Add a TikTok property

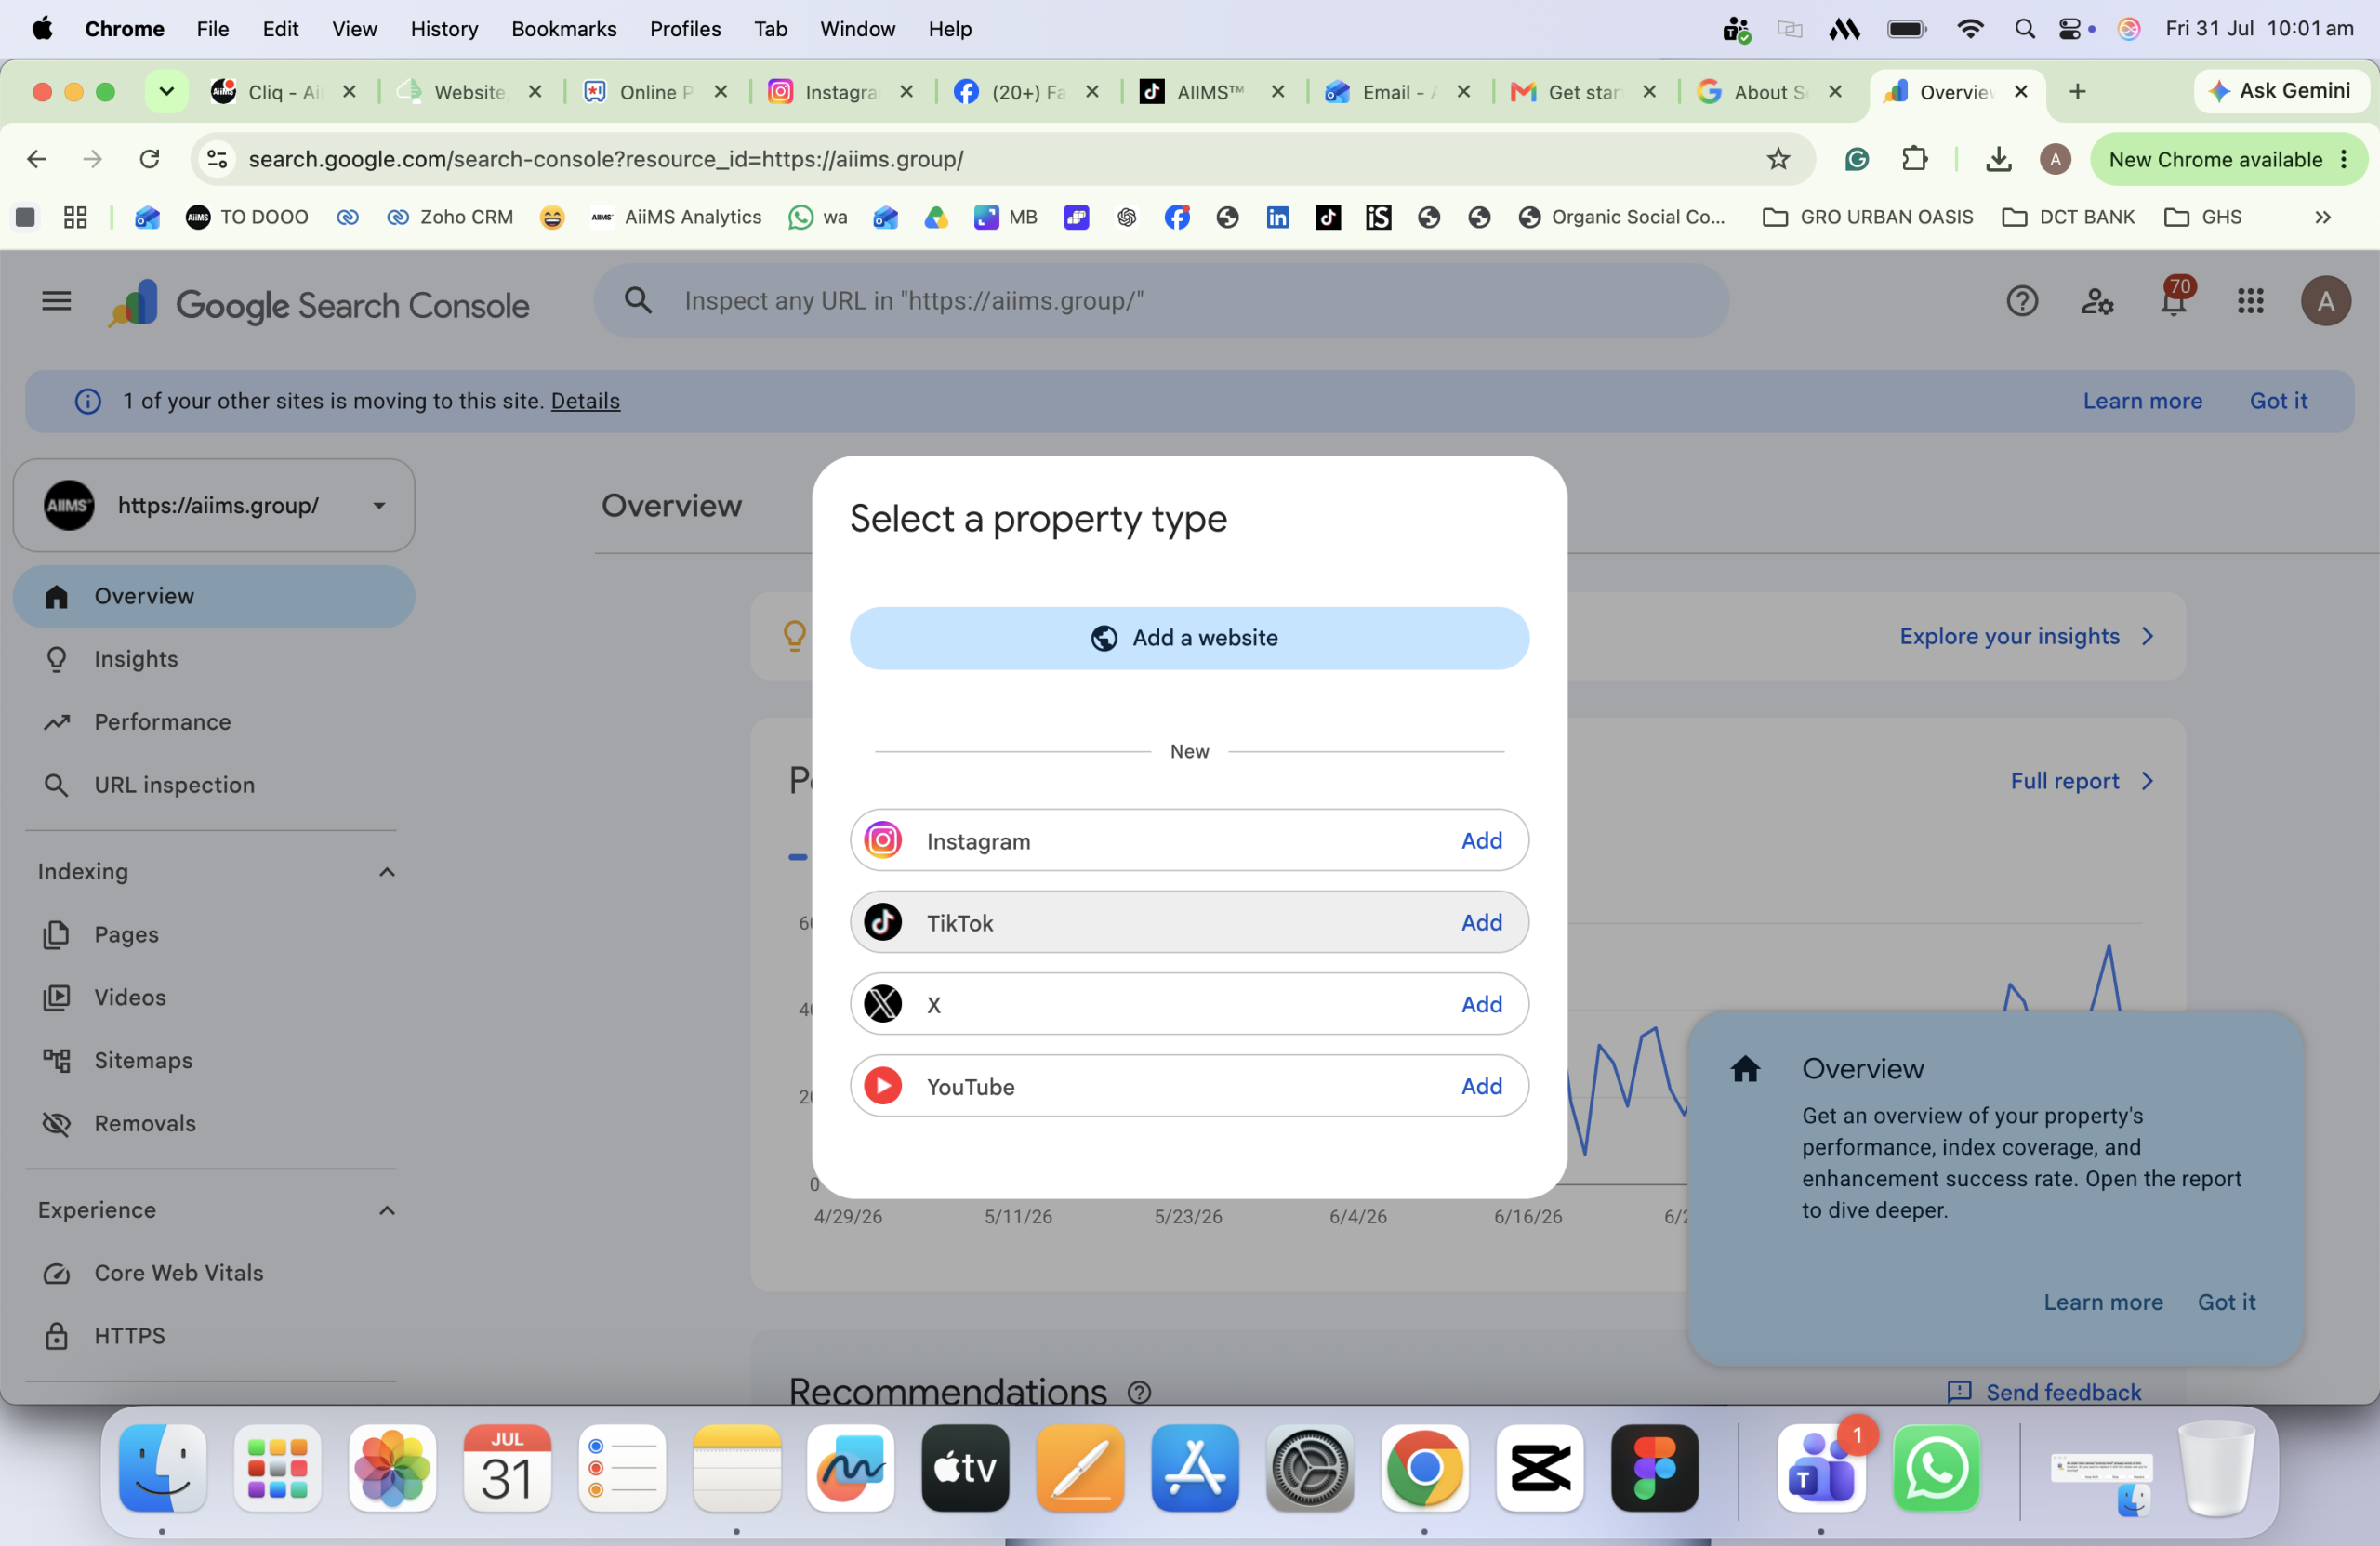[x=1481, y=923]
